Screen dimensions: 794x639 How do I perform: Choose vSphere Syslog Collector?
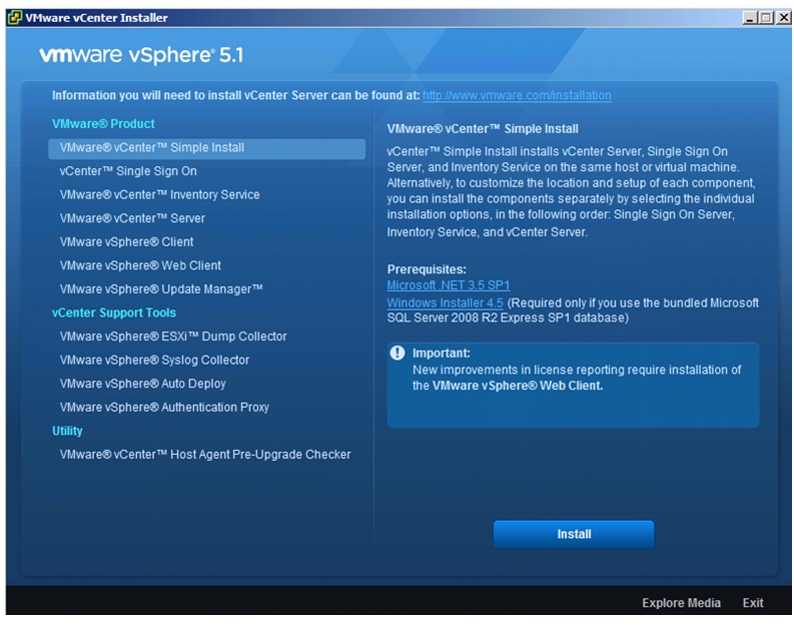(154, 360)
